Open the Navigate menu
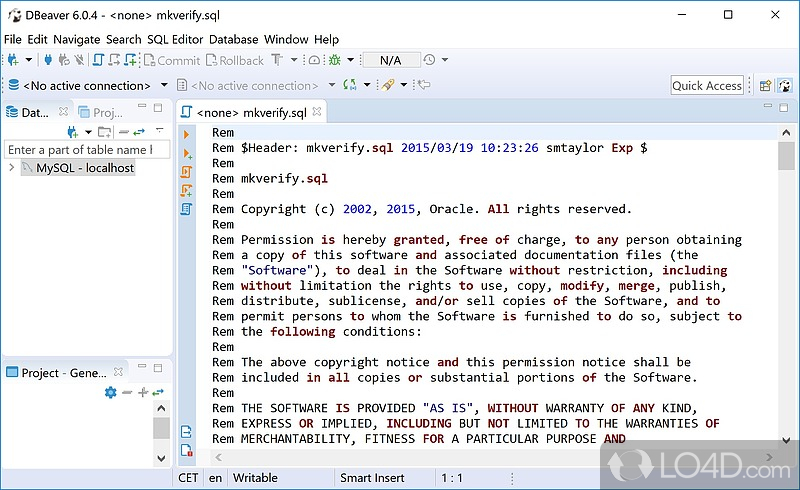The height and width of the screenshot is (490, 800). pyautogui.click(x=77, y=39)
